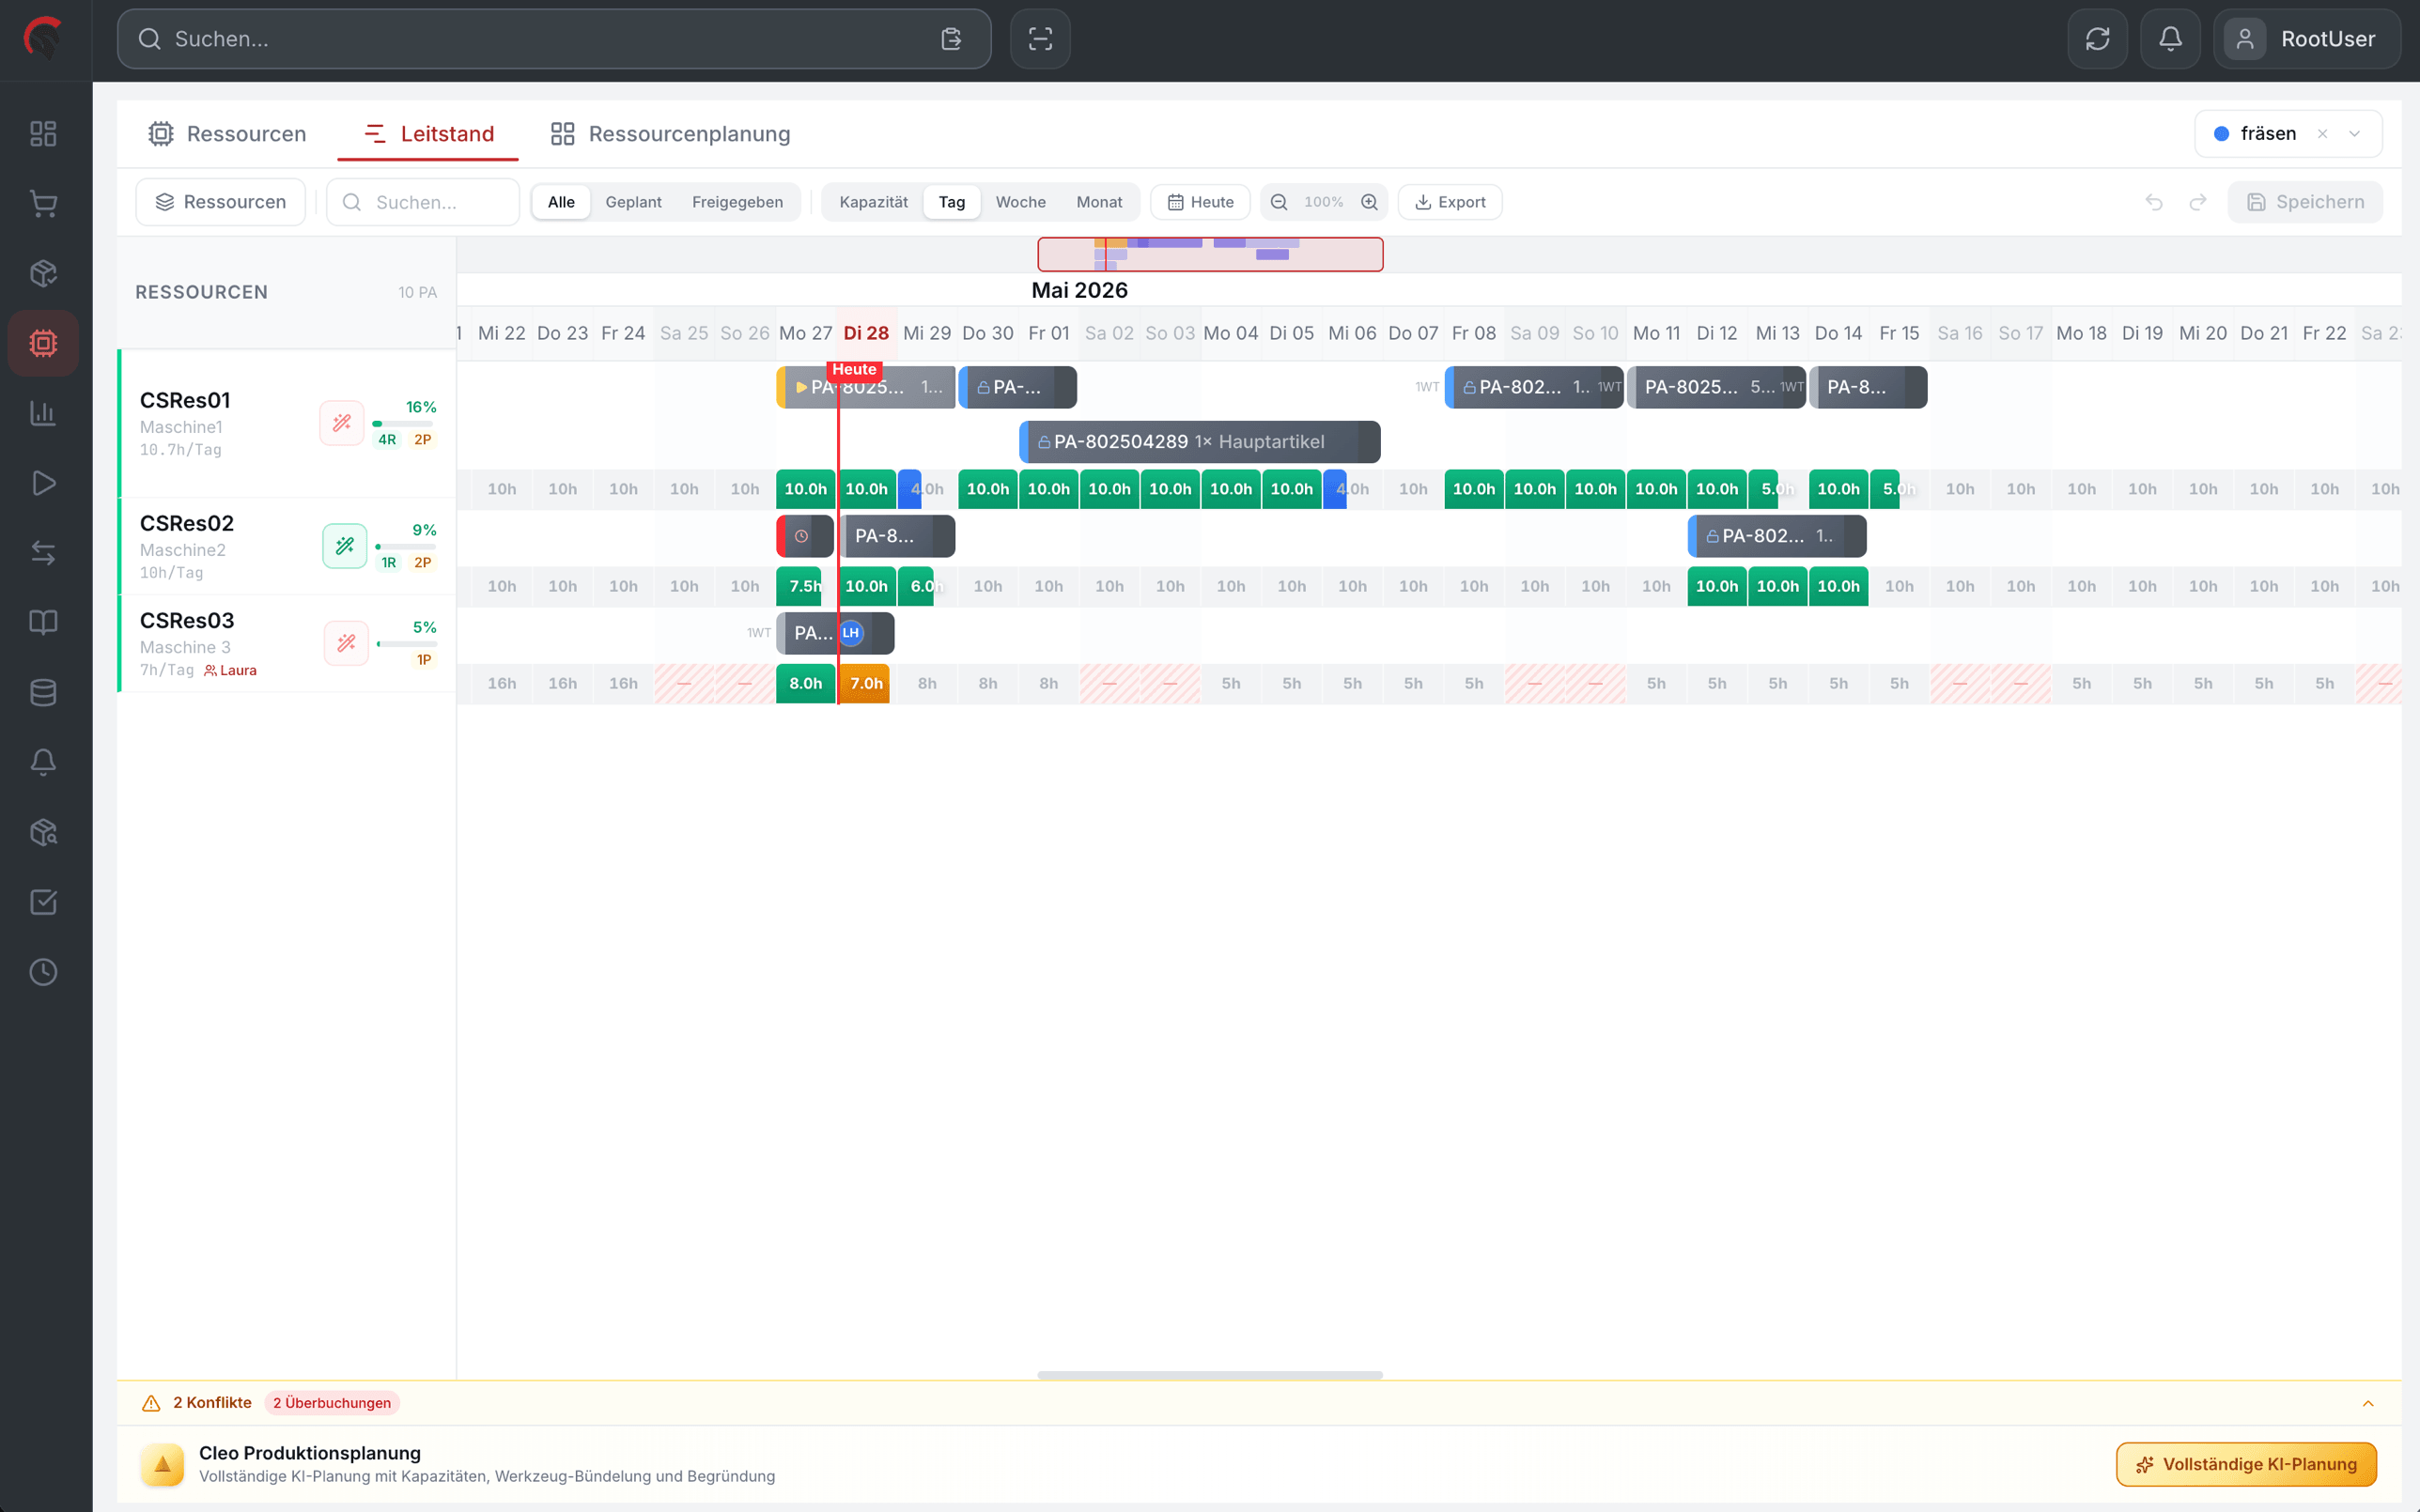The image size is (2420, 1512).
Task: Toggle the magic wand button for CSRes02
Action: 345,546
